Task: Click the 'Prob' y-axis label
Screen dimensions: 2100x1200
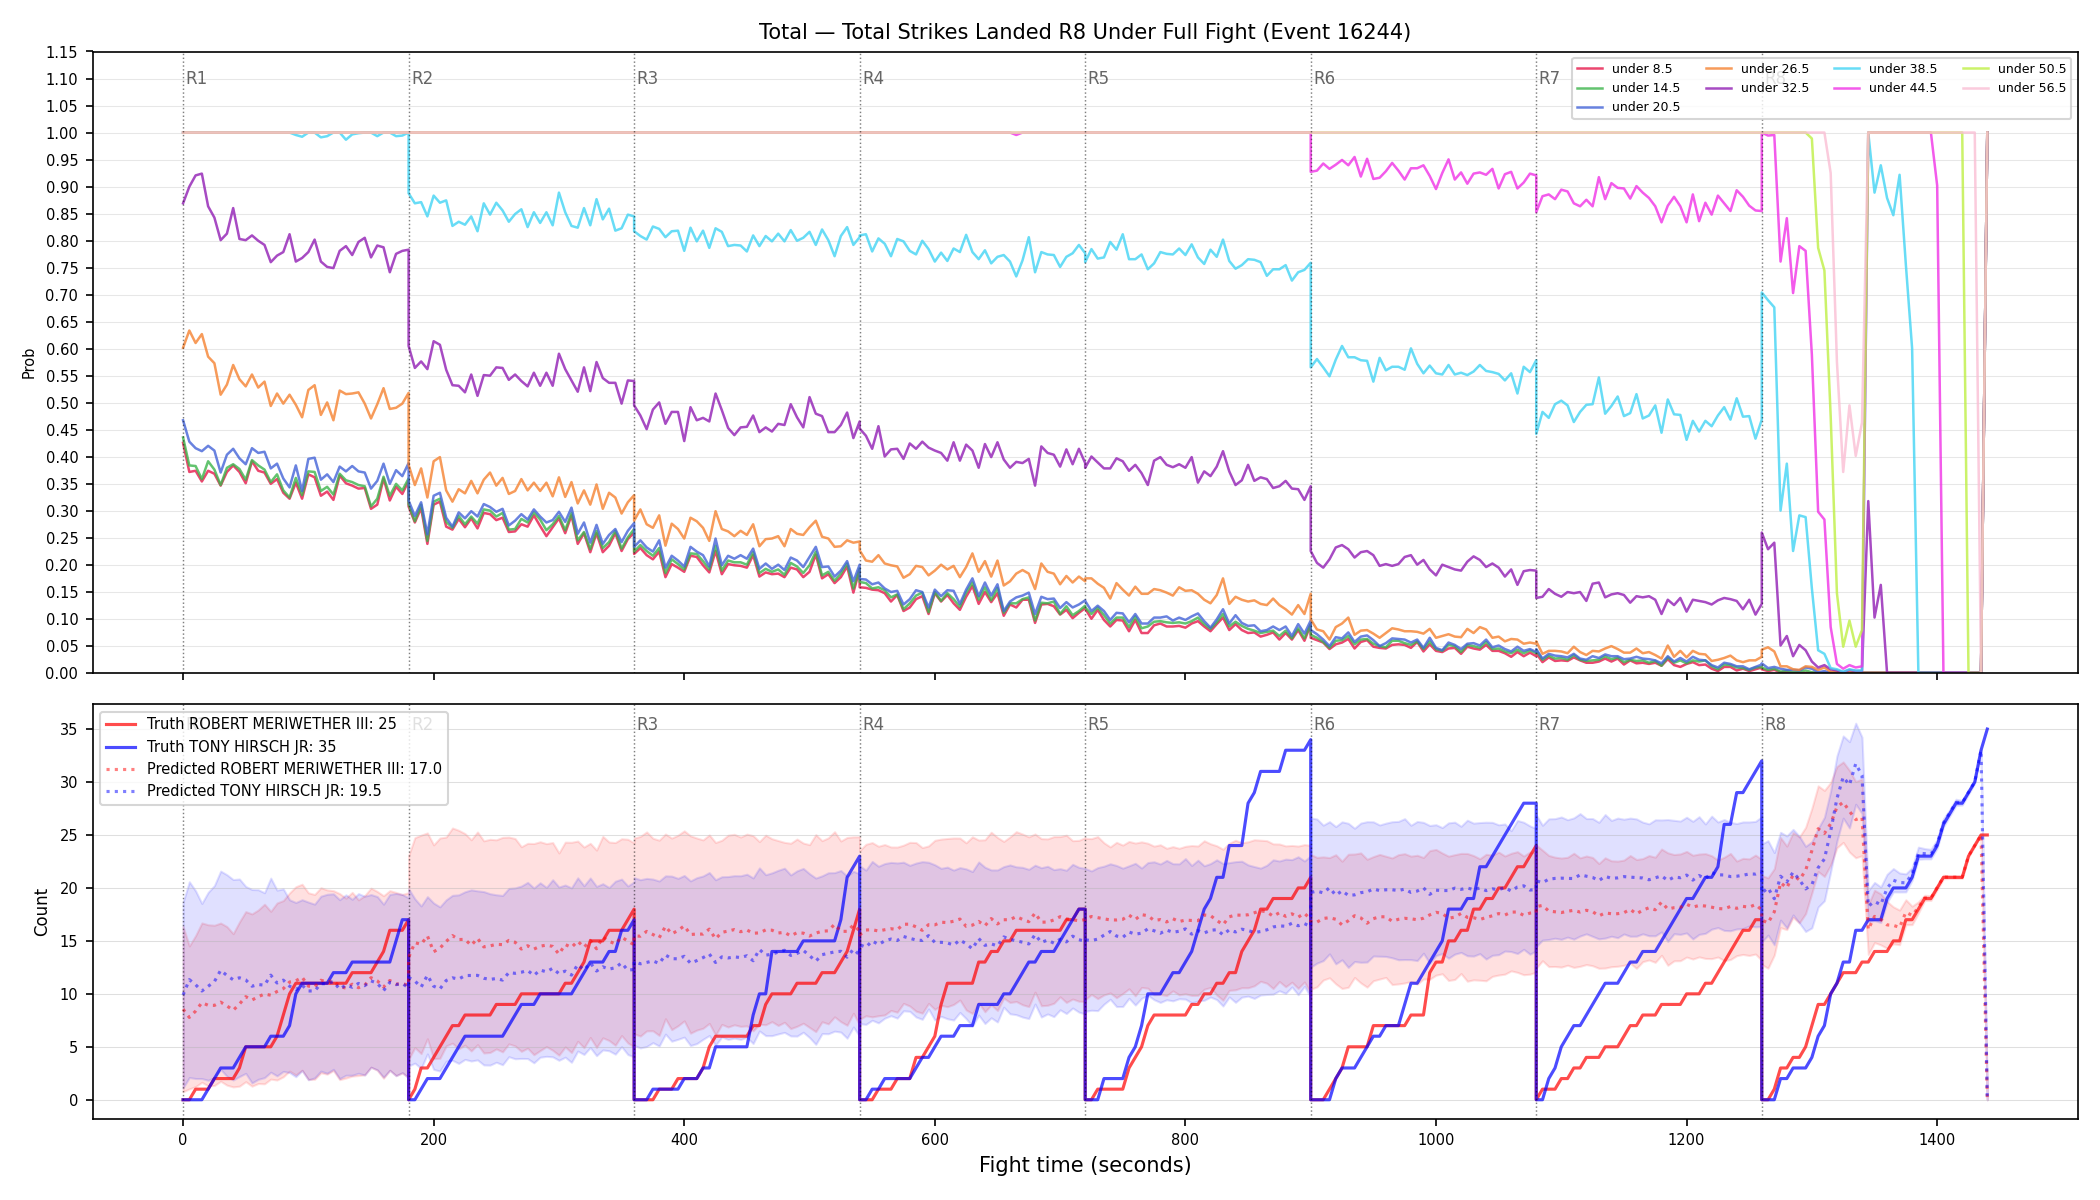Action: [x=29, y=363]
